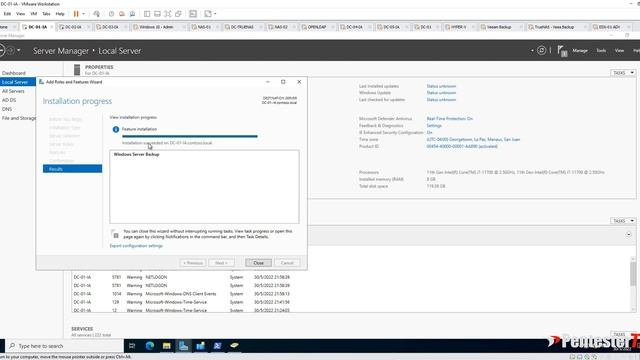
Task: Open the console view icon in toolbar
Action: (x=193, y=13)
